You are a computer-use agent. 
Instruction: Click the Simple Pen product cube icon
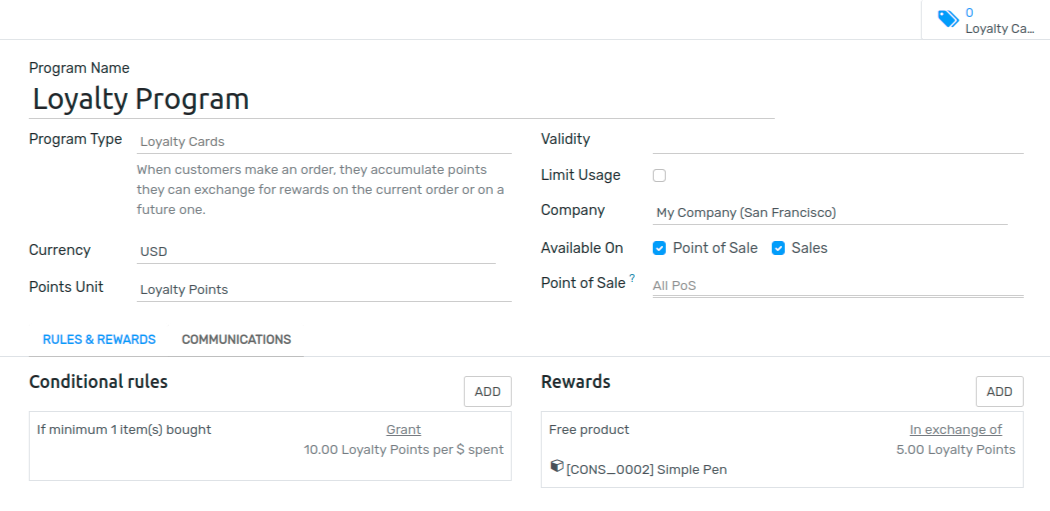556,466
